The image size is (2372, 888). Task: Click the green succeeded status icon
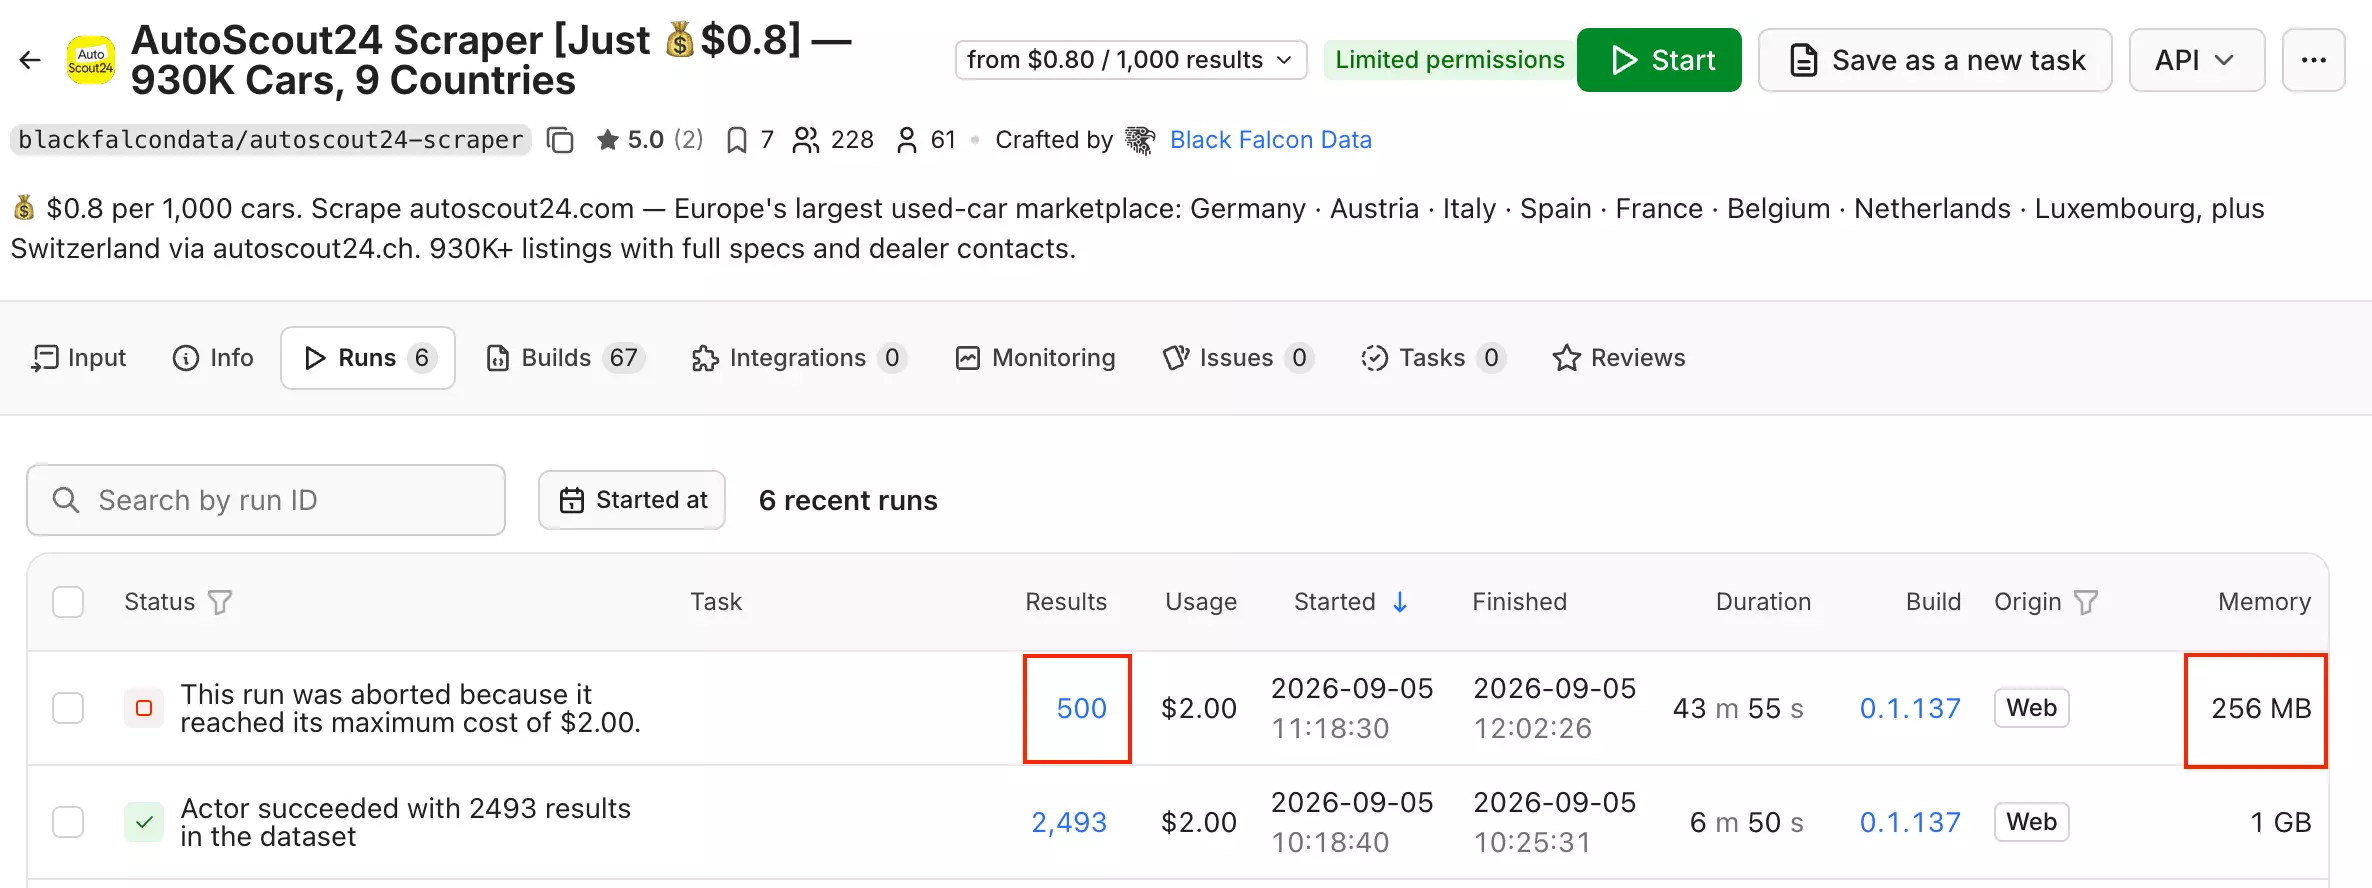144,822
